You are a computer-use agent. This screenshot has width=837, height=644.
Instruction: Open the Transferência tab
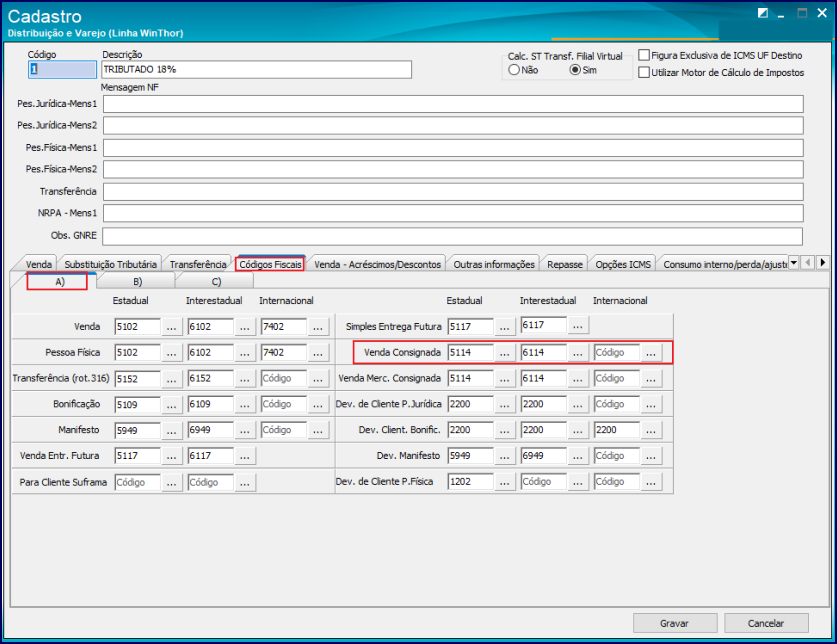(198, 264)
